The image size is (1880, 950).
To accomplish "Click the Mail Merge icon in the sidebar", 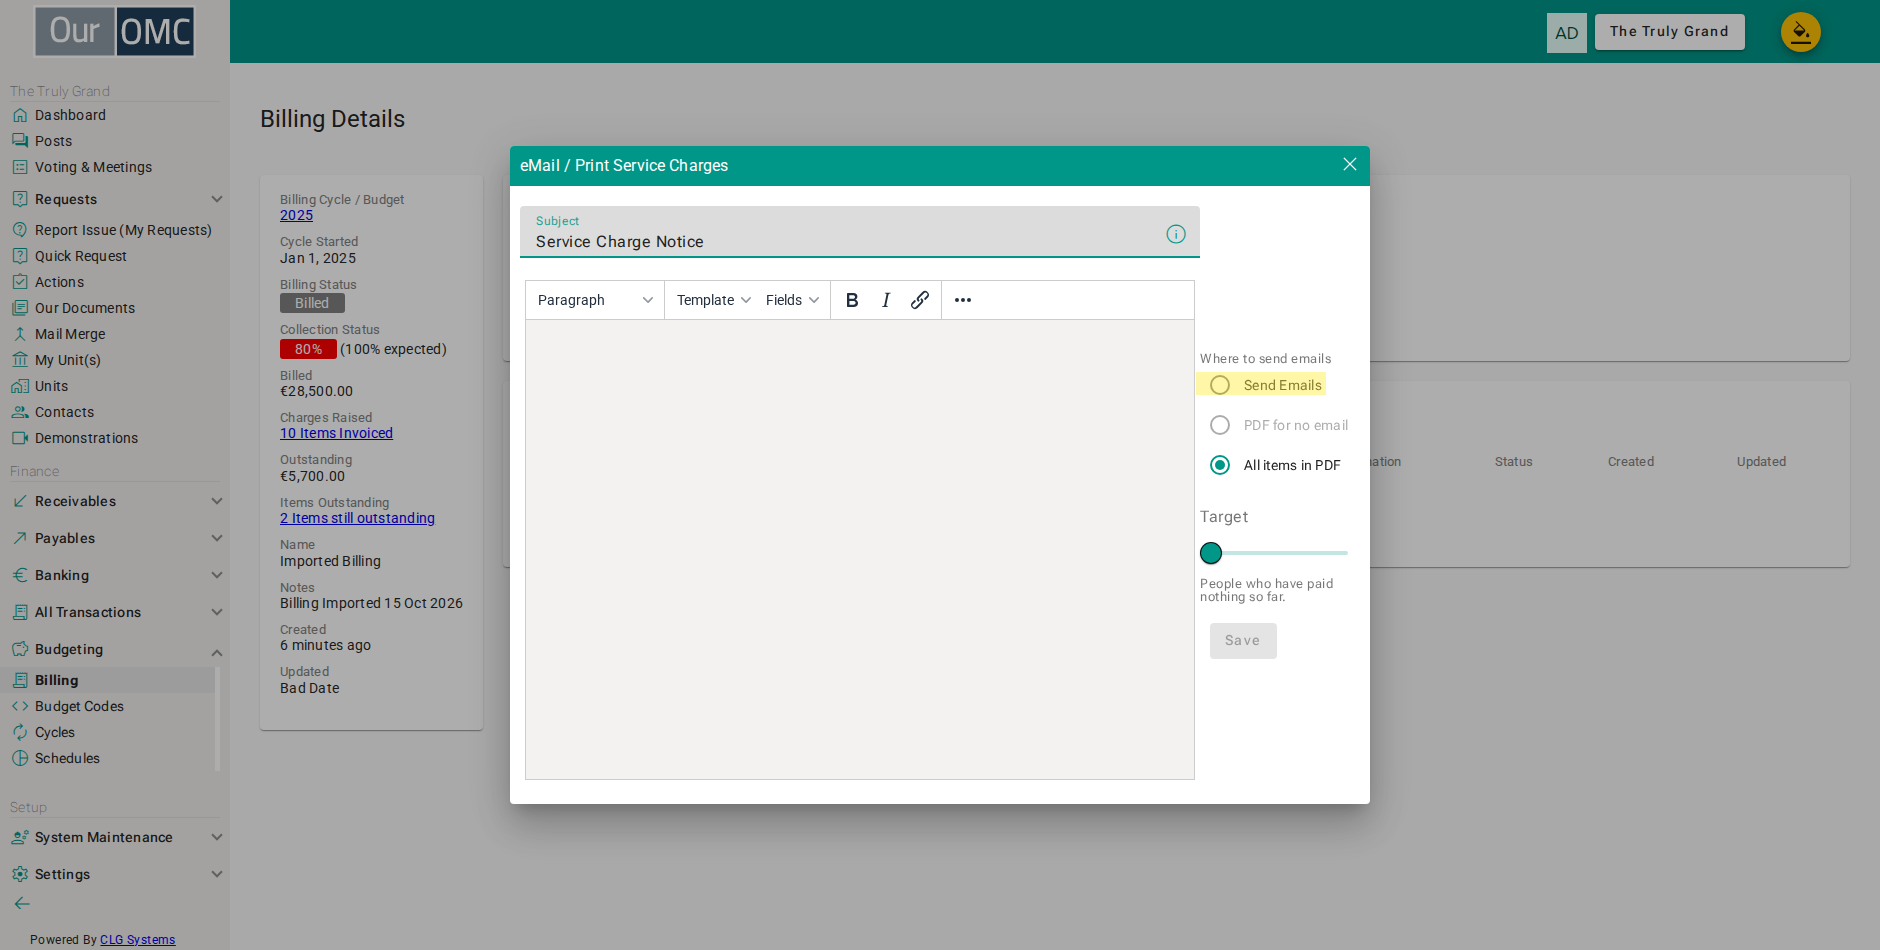I will (x=20, y=334).
